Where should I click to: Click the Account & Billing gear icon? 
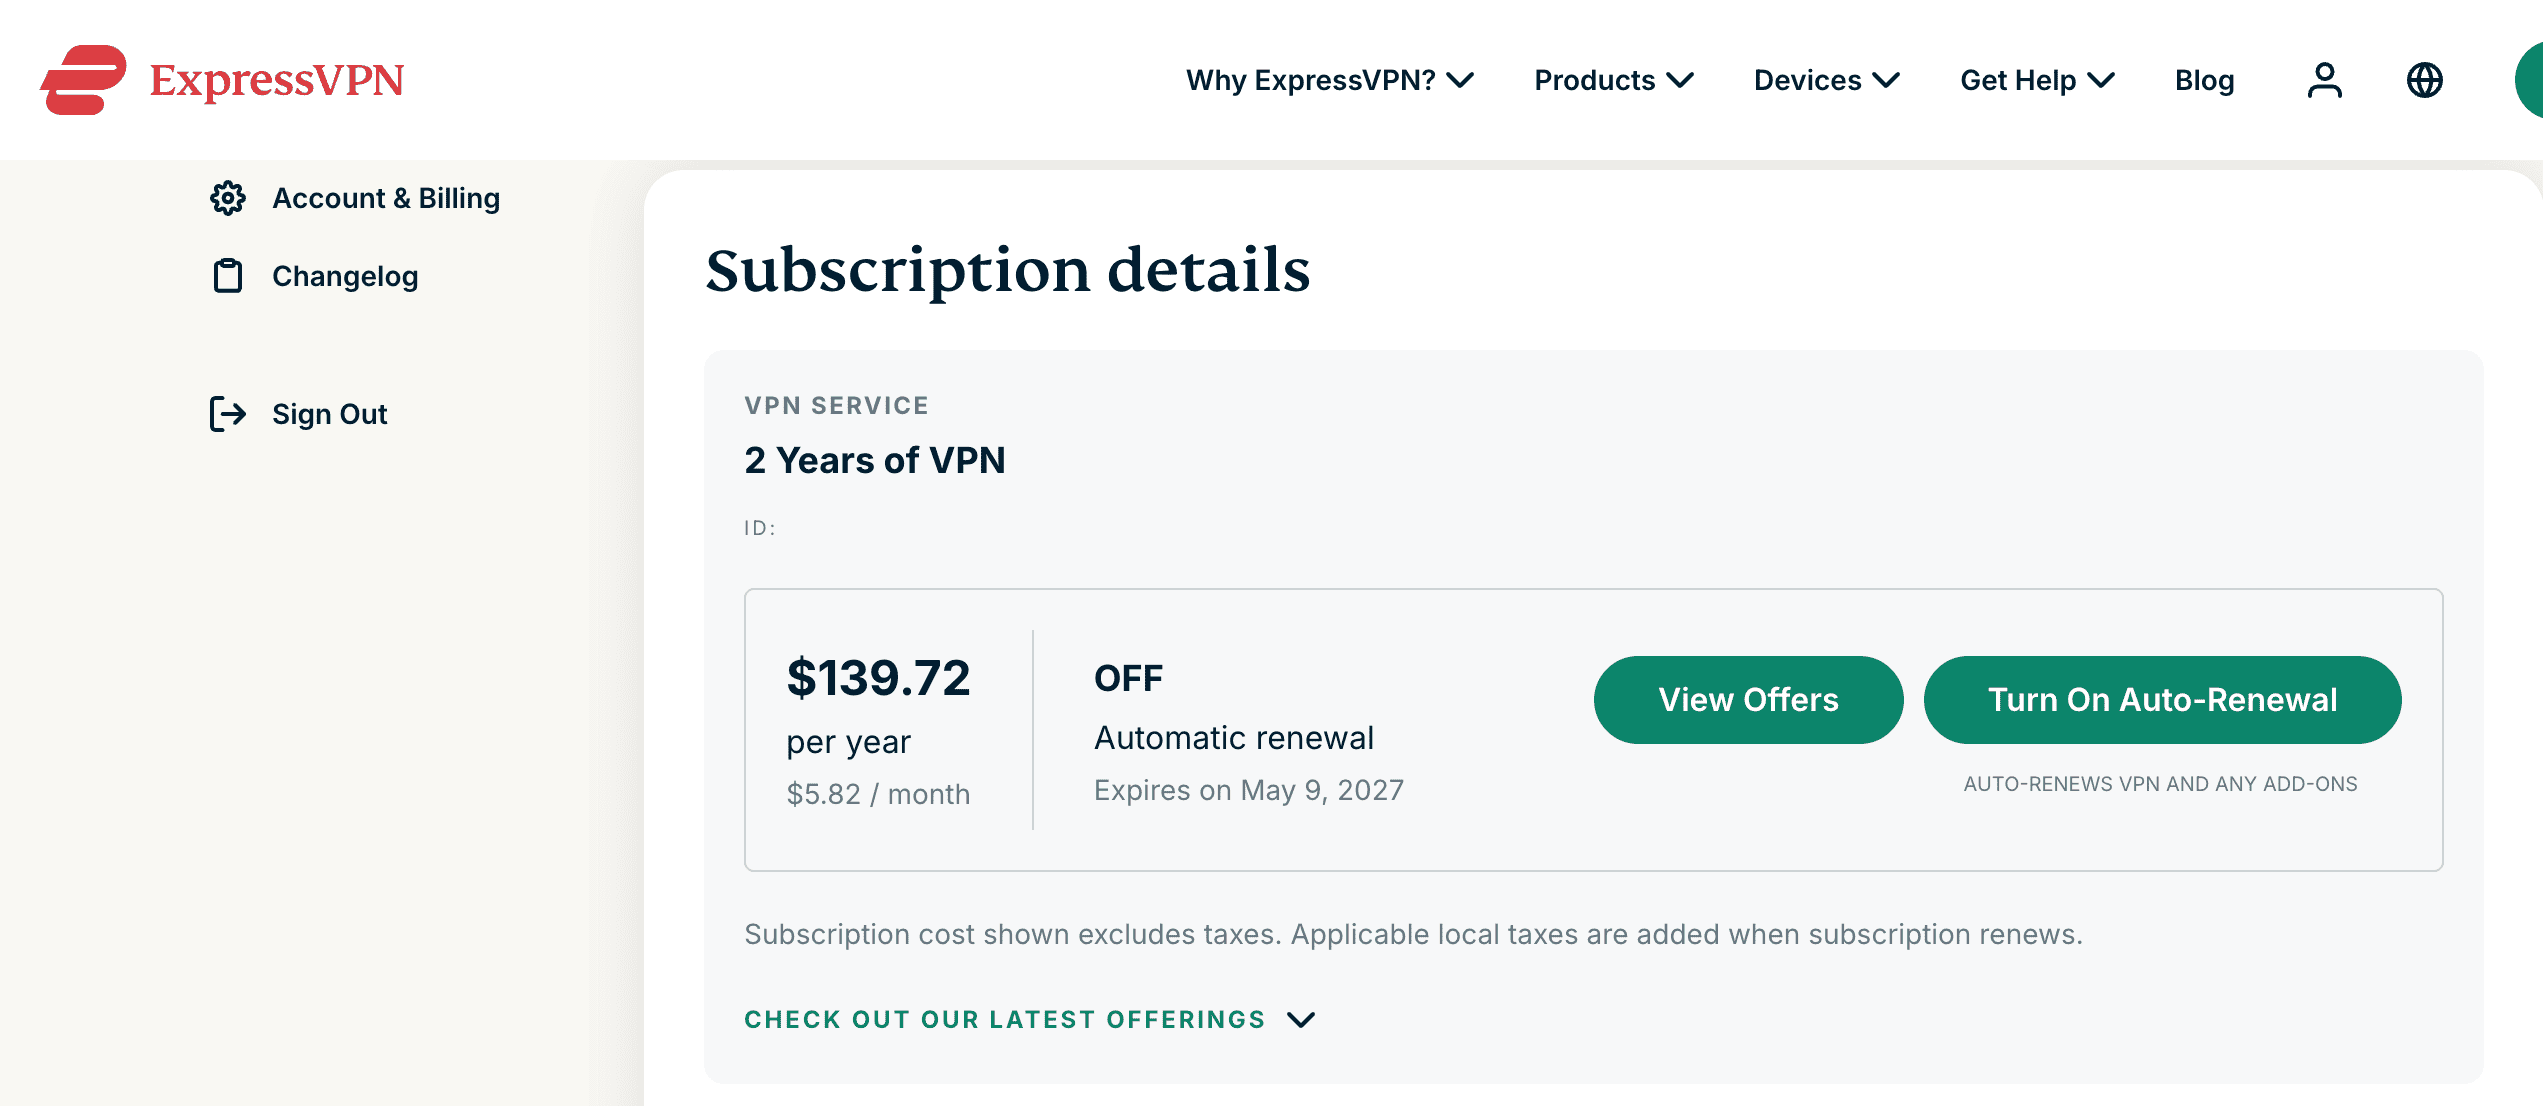(228, 198)
